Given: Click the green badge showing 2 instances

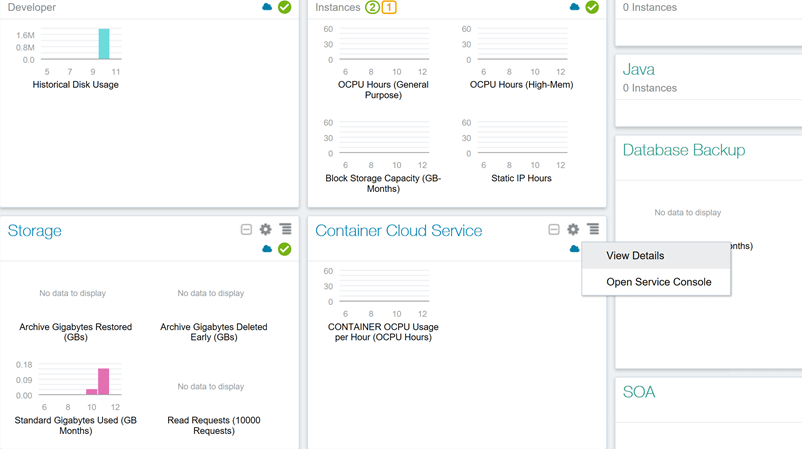Looking at the screenshot, I should pyautogui.click(x=372, y=7).
